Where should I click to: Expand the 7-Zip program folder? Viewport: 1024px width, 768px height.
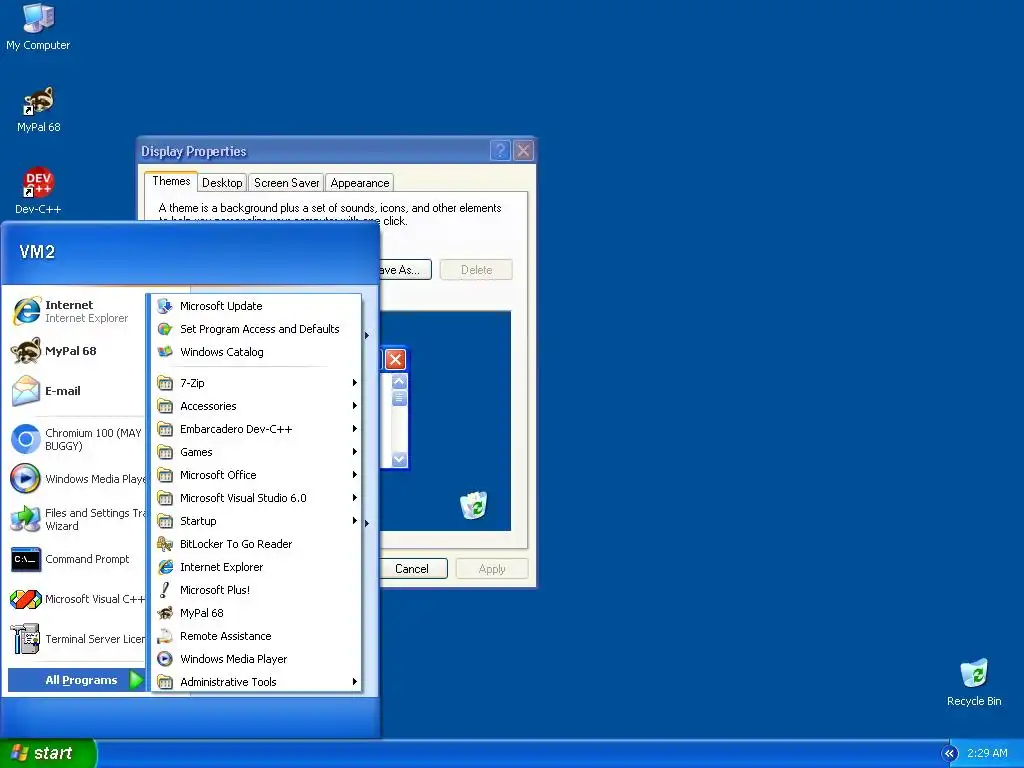257,383
